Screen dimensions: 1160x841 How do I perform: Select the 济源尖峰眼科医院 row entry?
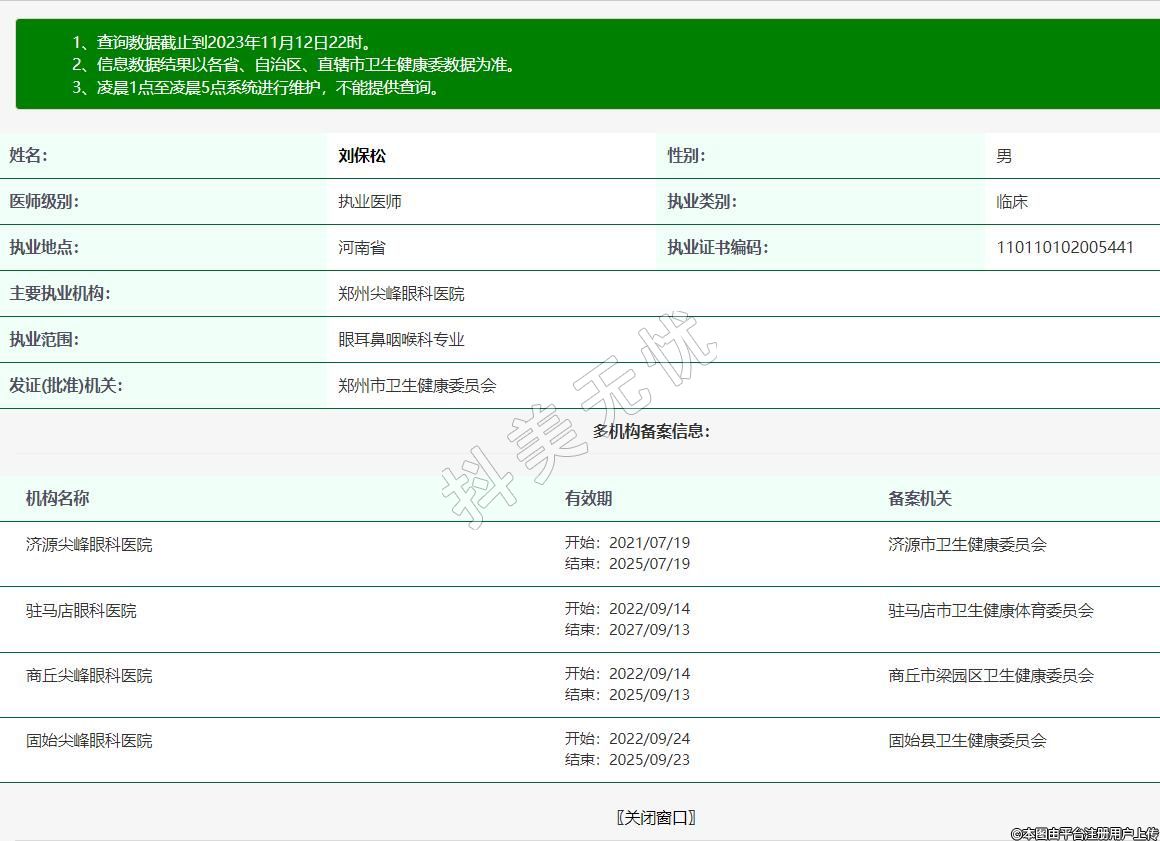89,545
